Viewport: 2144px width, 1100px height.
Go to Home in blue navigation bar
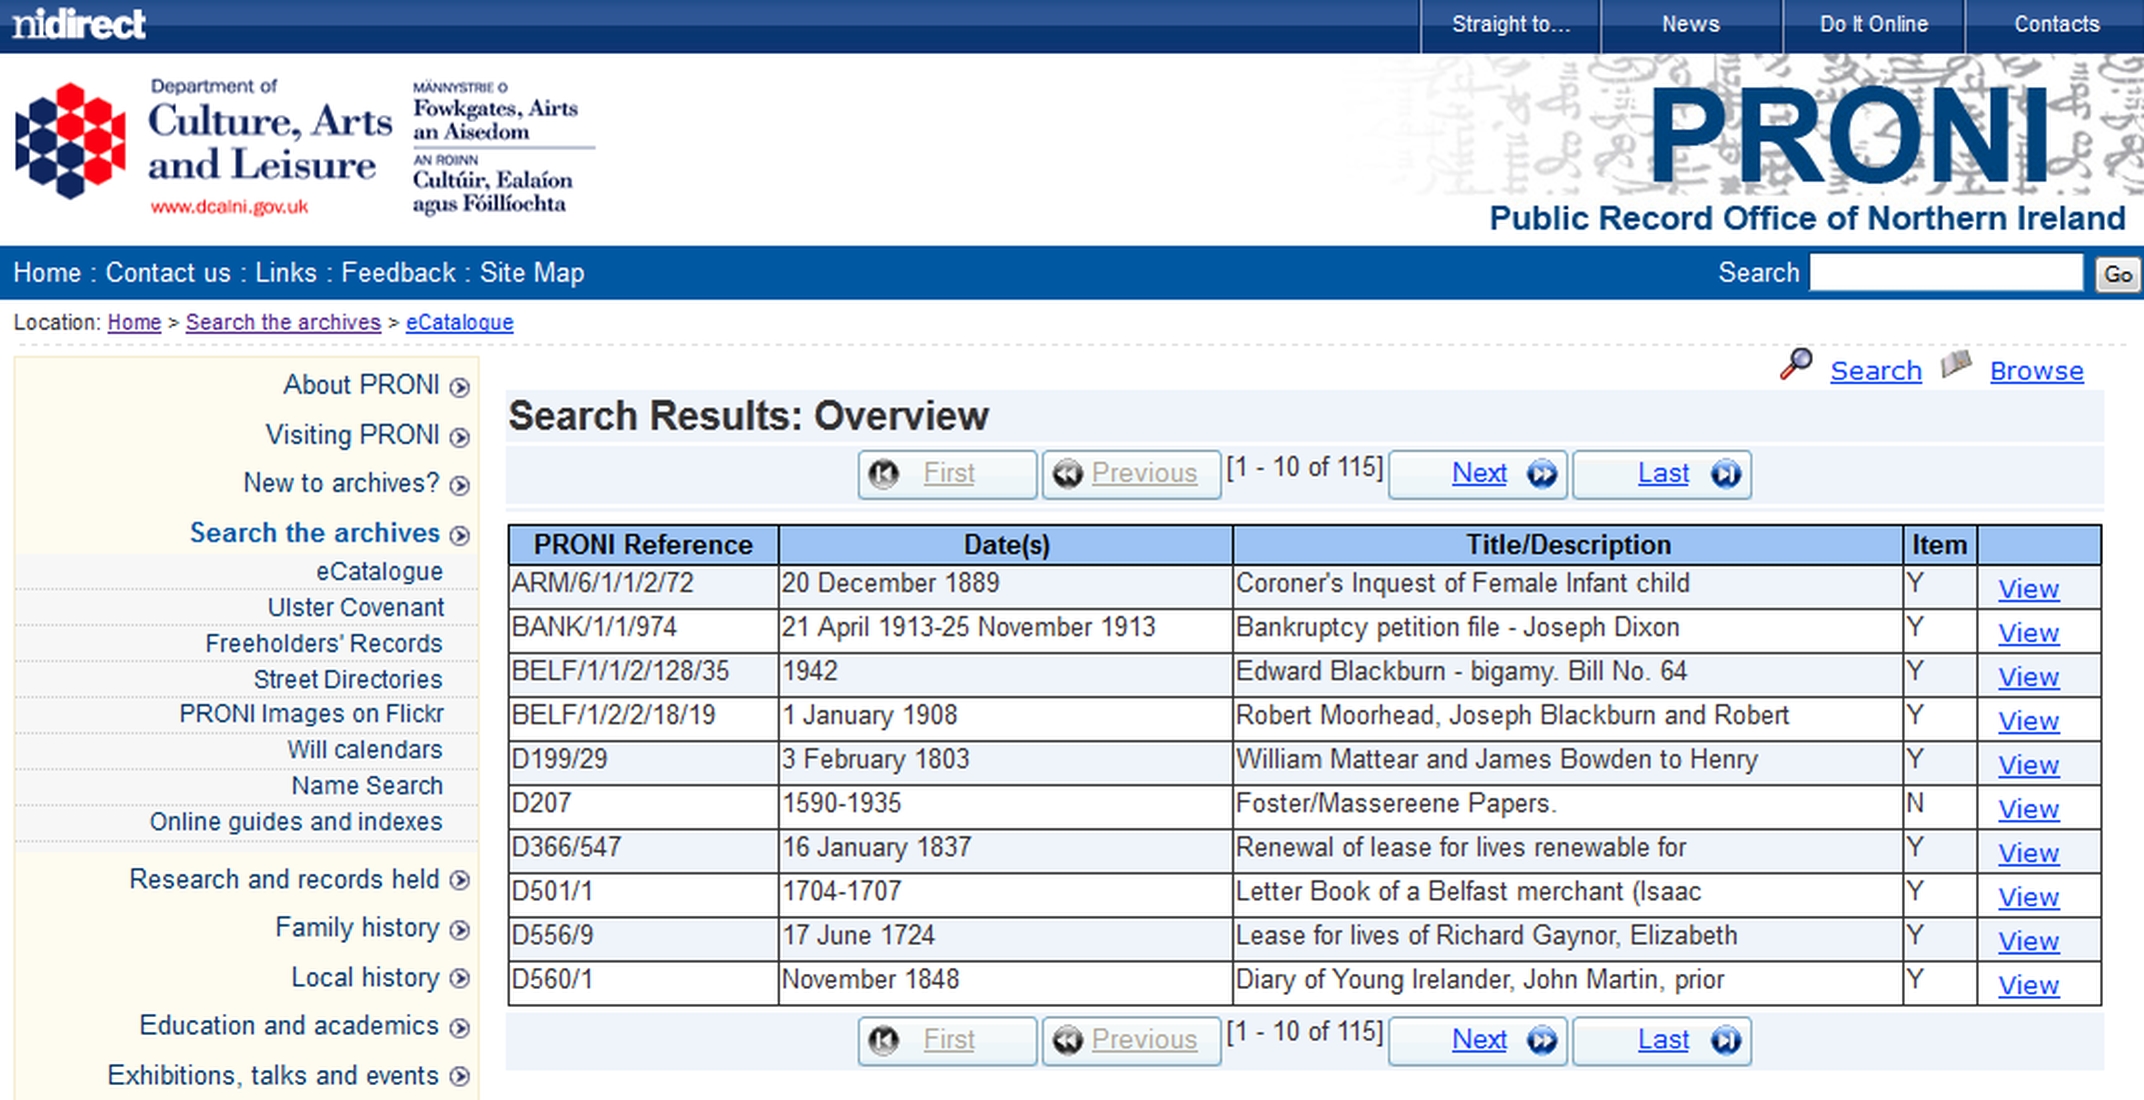(x=47, y=272)
